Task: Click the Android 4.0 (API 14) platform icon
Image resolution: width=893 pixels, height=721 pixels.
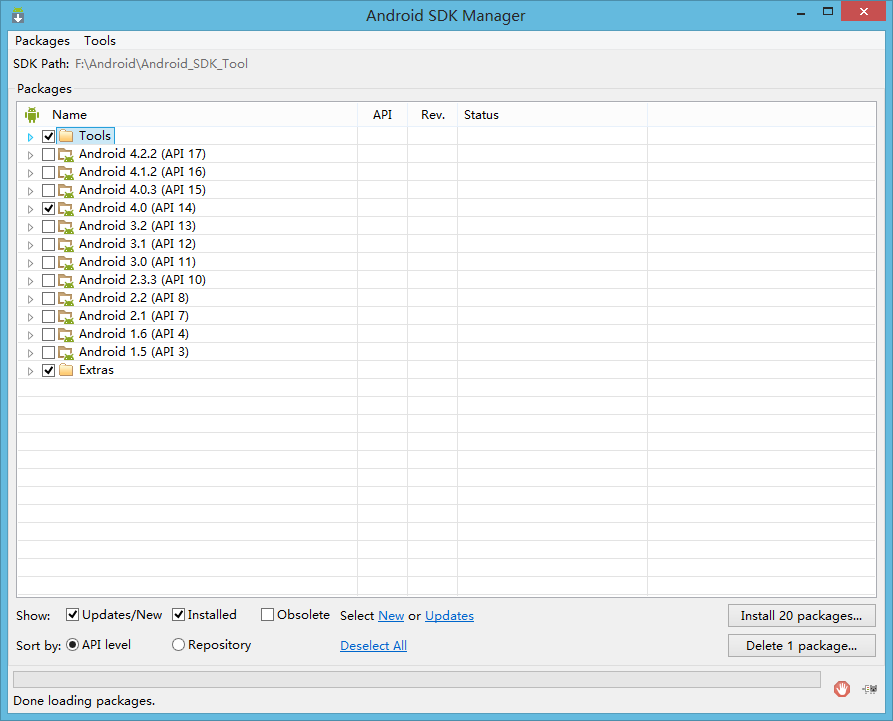Action: click(x=66, y=208)
